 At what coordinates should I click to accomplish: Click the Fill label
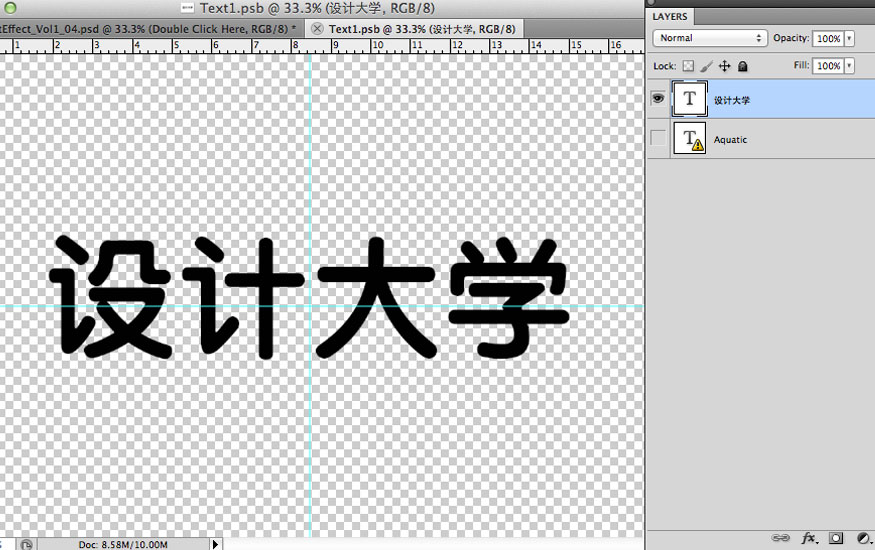coord(801,65)
